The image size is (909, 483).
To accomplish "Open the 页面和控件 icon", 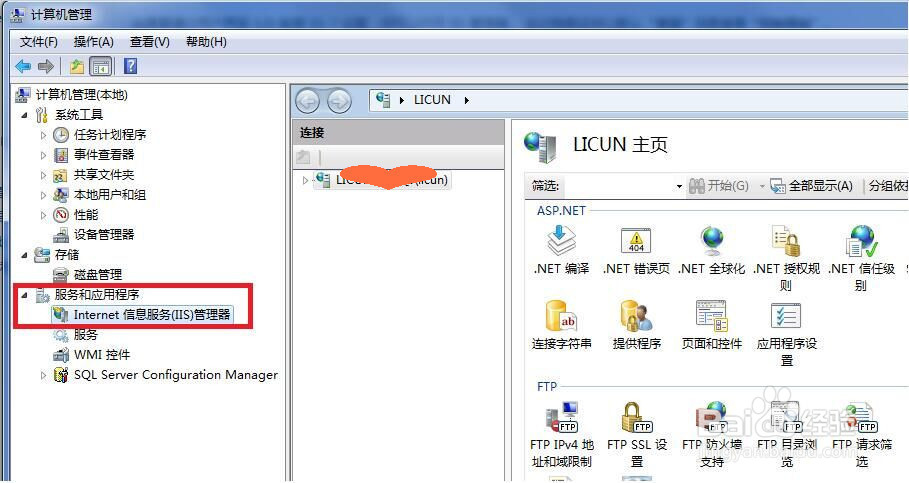I will [x=711, y=316].
